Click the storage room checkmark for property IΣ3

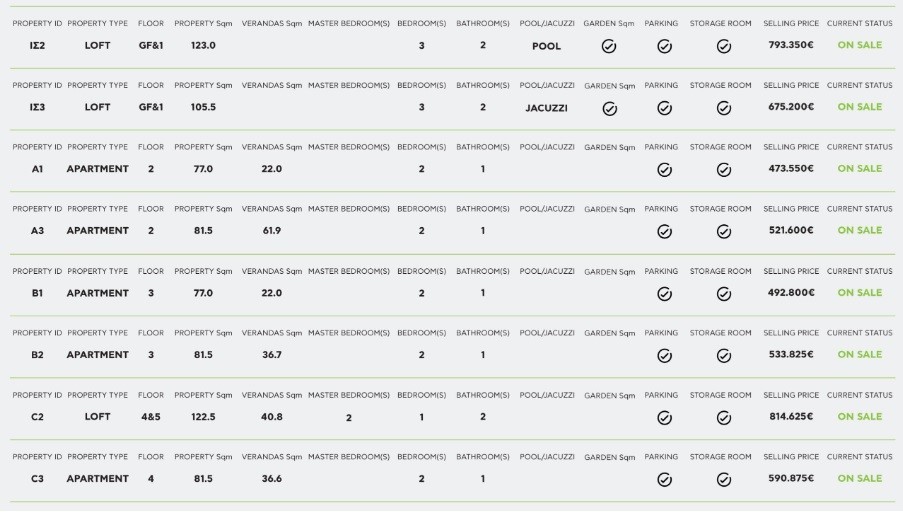click(x=724, y=108)
